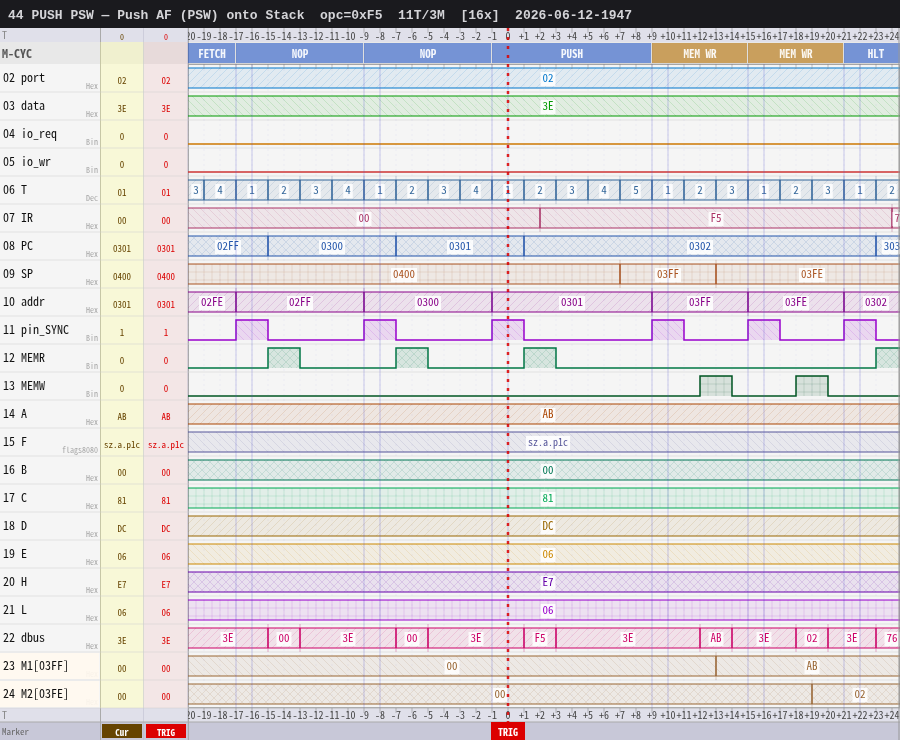Select the '02 port' signal row
Screen dimensions: 900x740
click(450, 78)
